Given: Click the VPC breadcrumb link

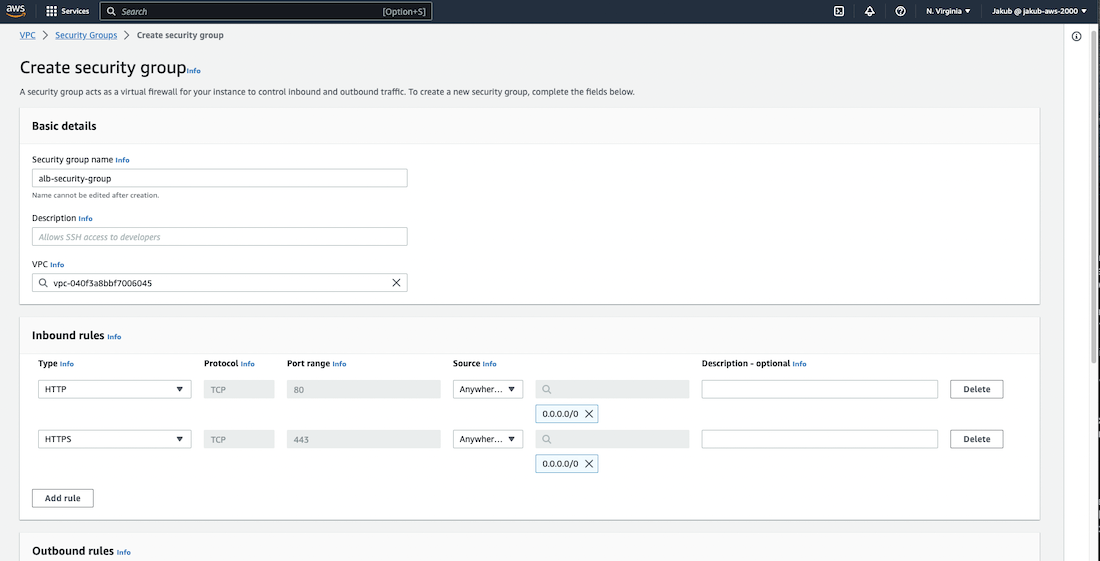Looking at the screenshot, I should click(x=28, y=35).
